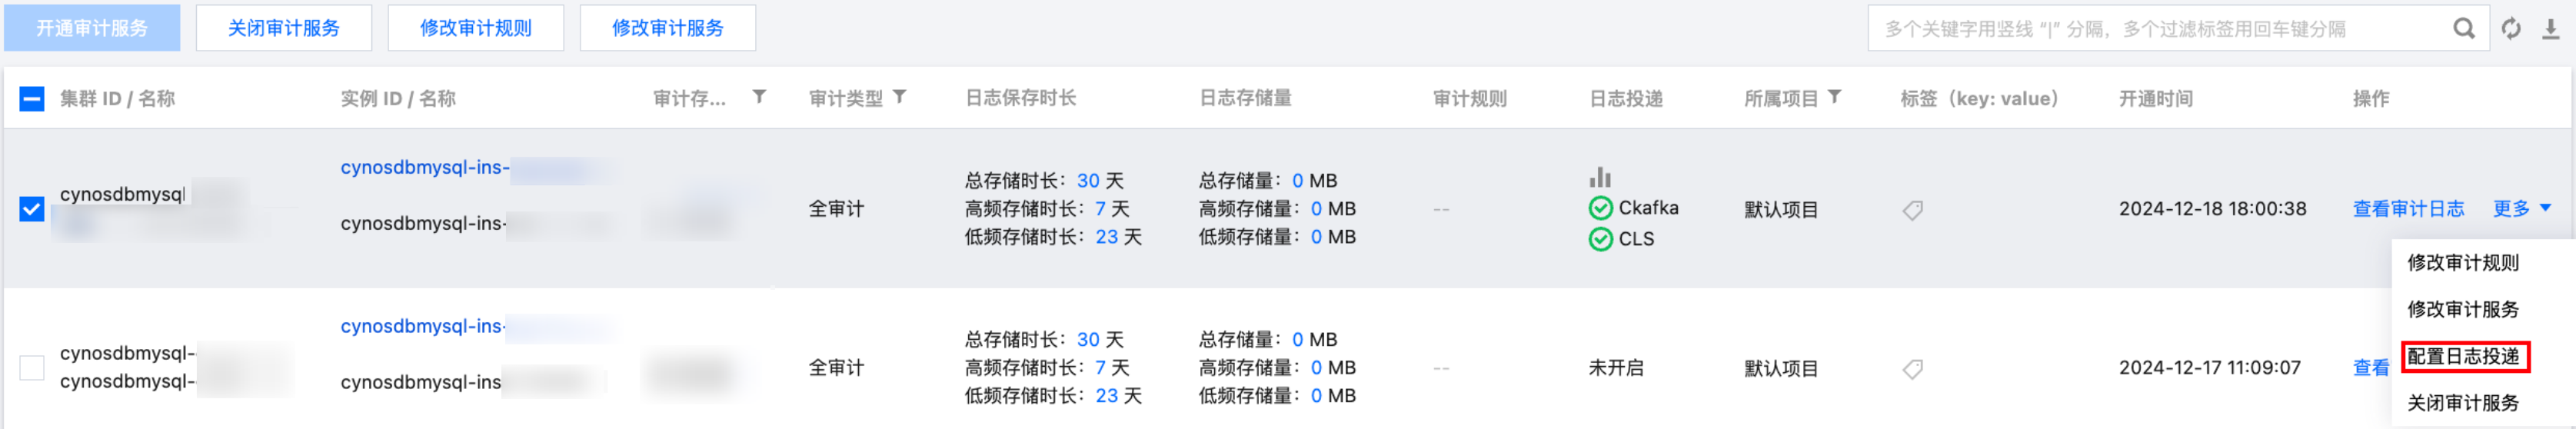Click the audit type filter icon
The width and height of the screenshot is (2576, 429).
[x=900, y=97]
